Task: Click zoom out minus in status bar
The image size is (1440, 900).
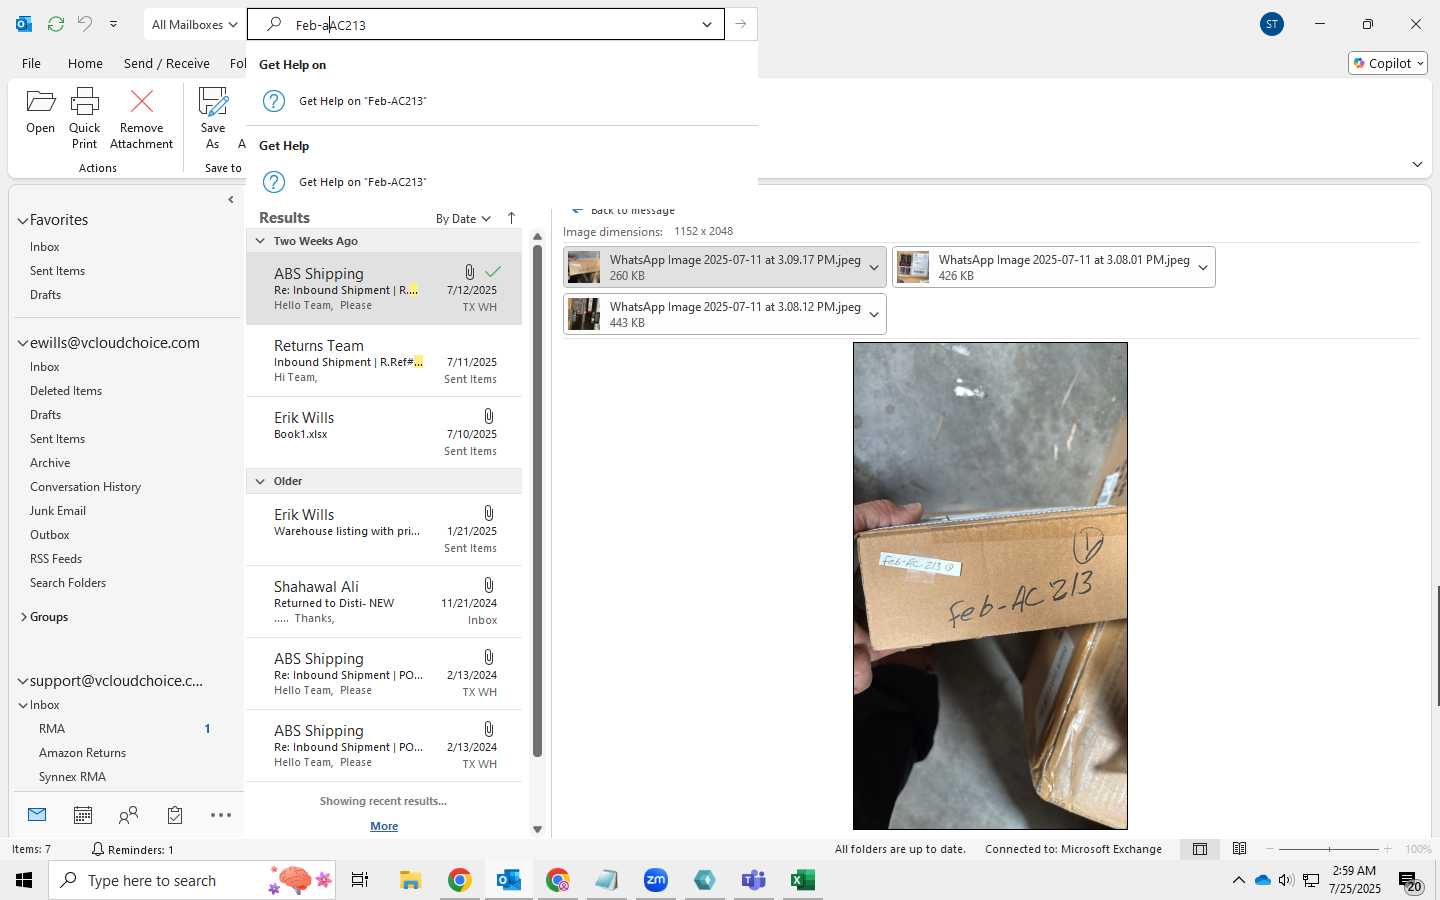Action: (x=1271, y=849)
